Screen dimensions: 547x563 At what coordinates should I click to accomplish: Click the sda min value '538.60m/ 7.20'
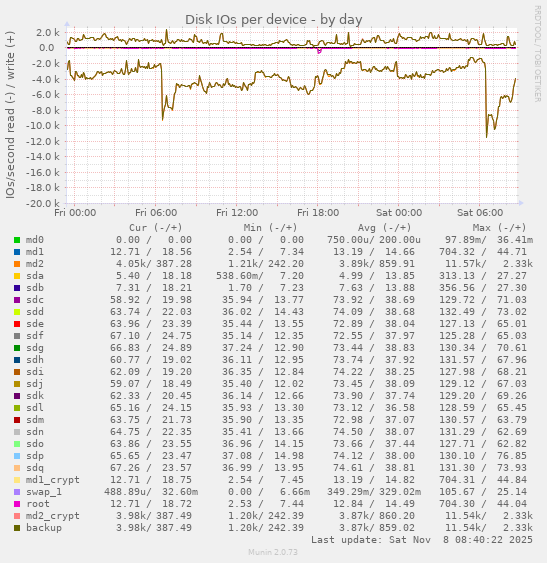click(x=260, y=276)
